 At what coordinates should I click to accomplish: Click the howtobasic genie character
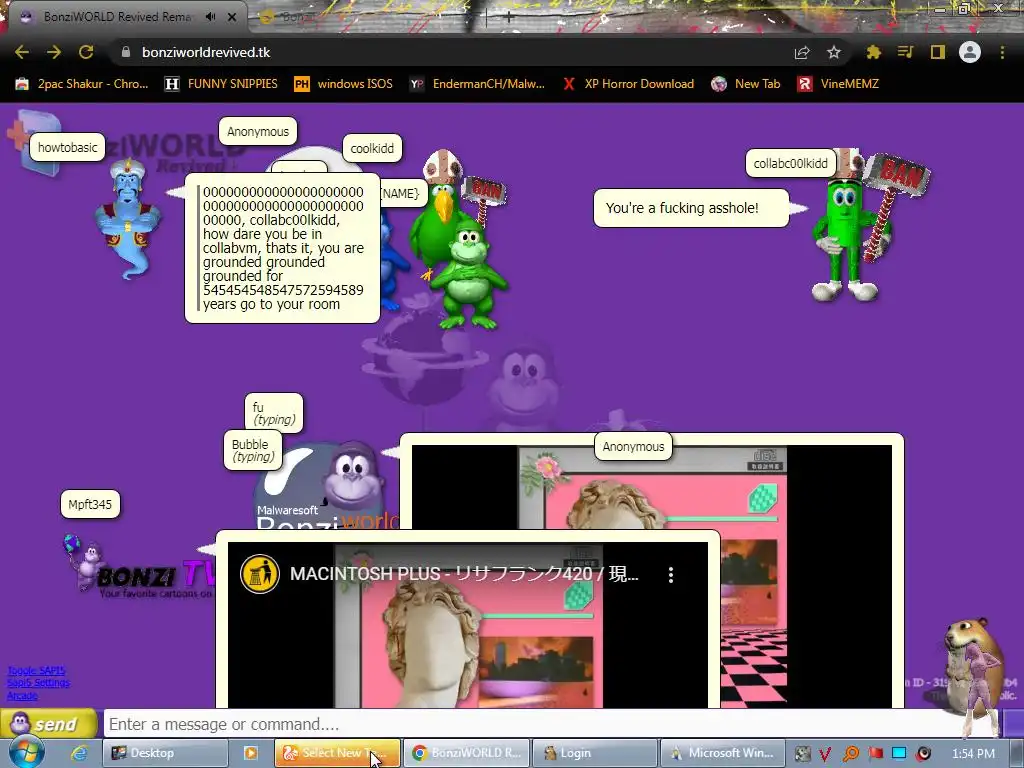click(x=128, y=219)
